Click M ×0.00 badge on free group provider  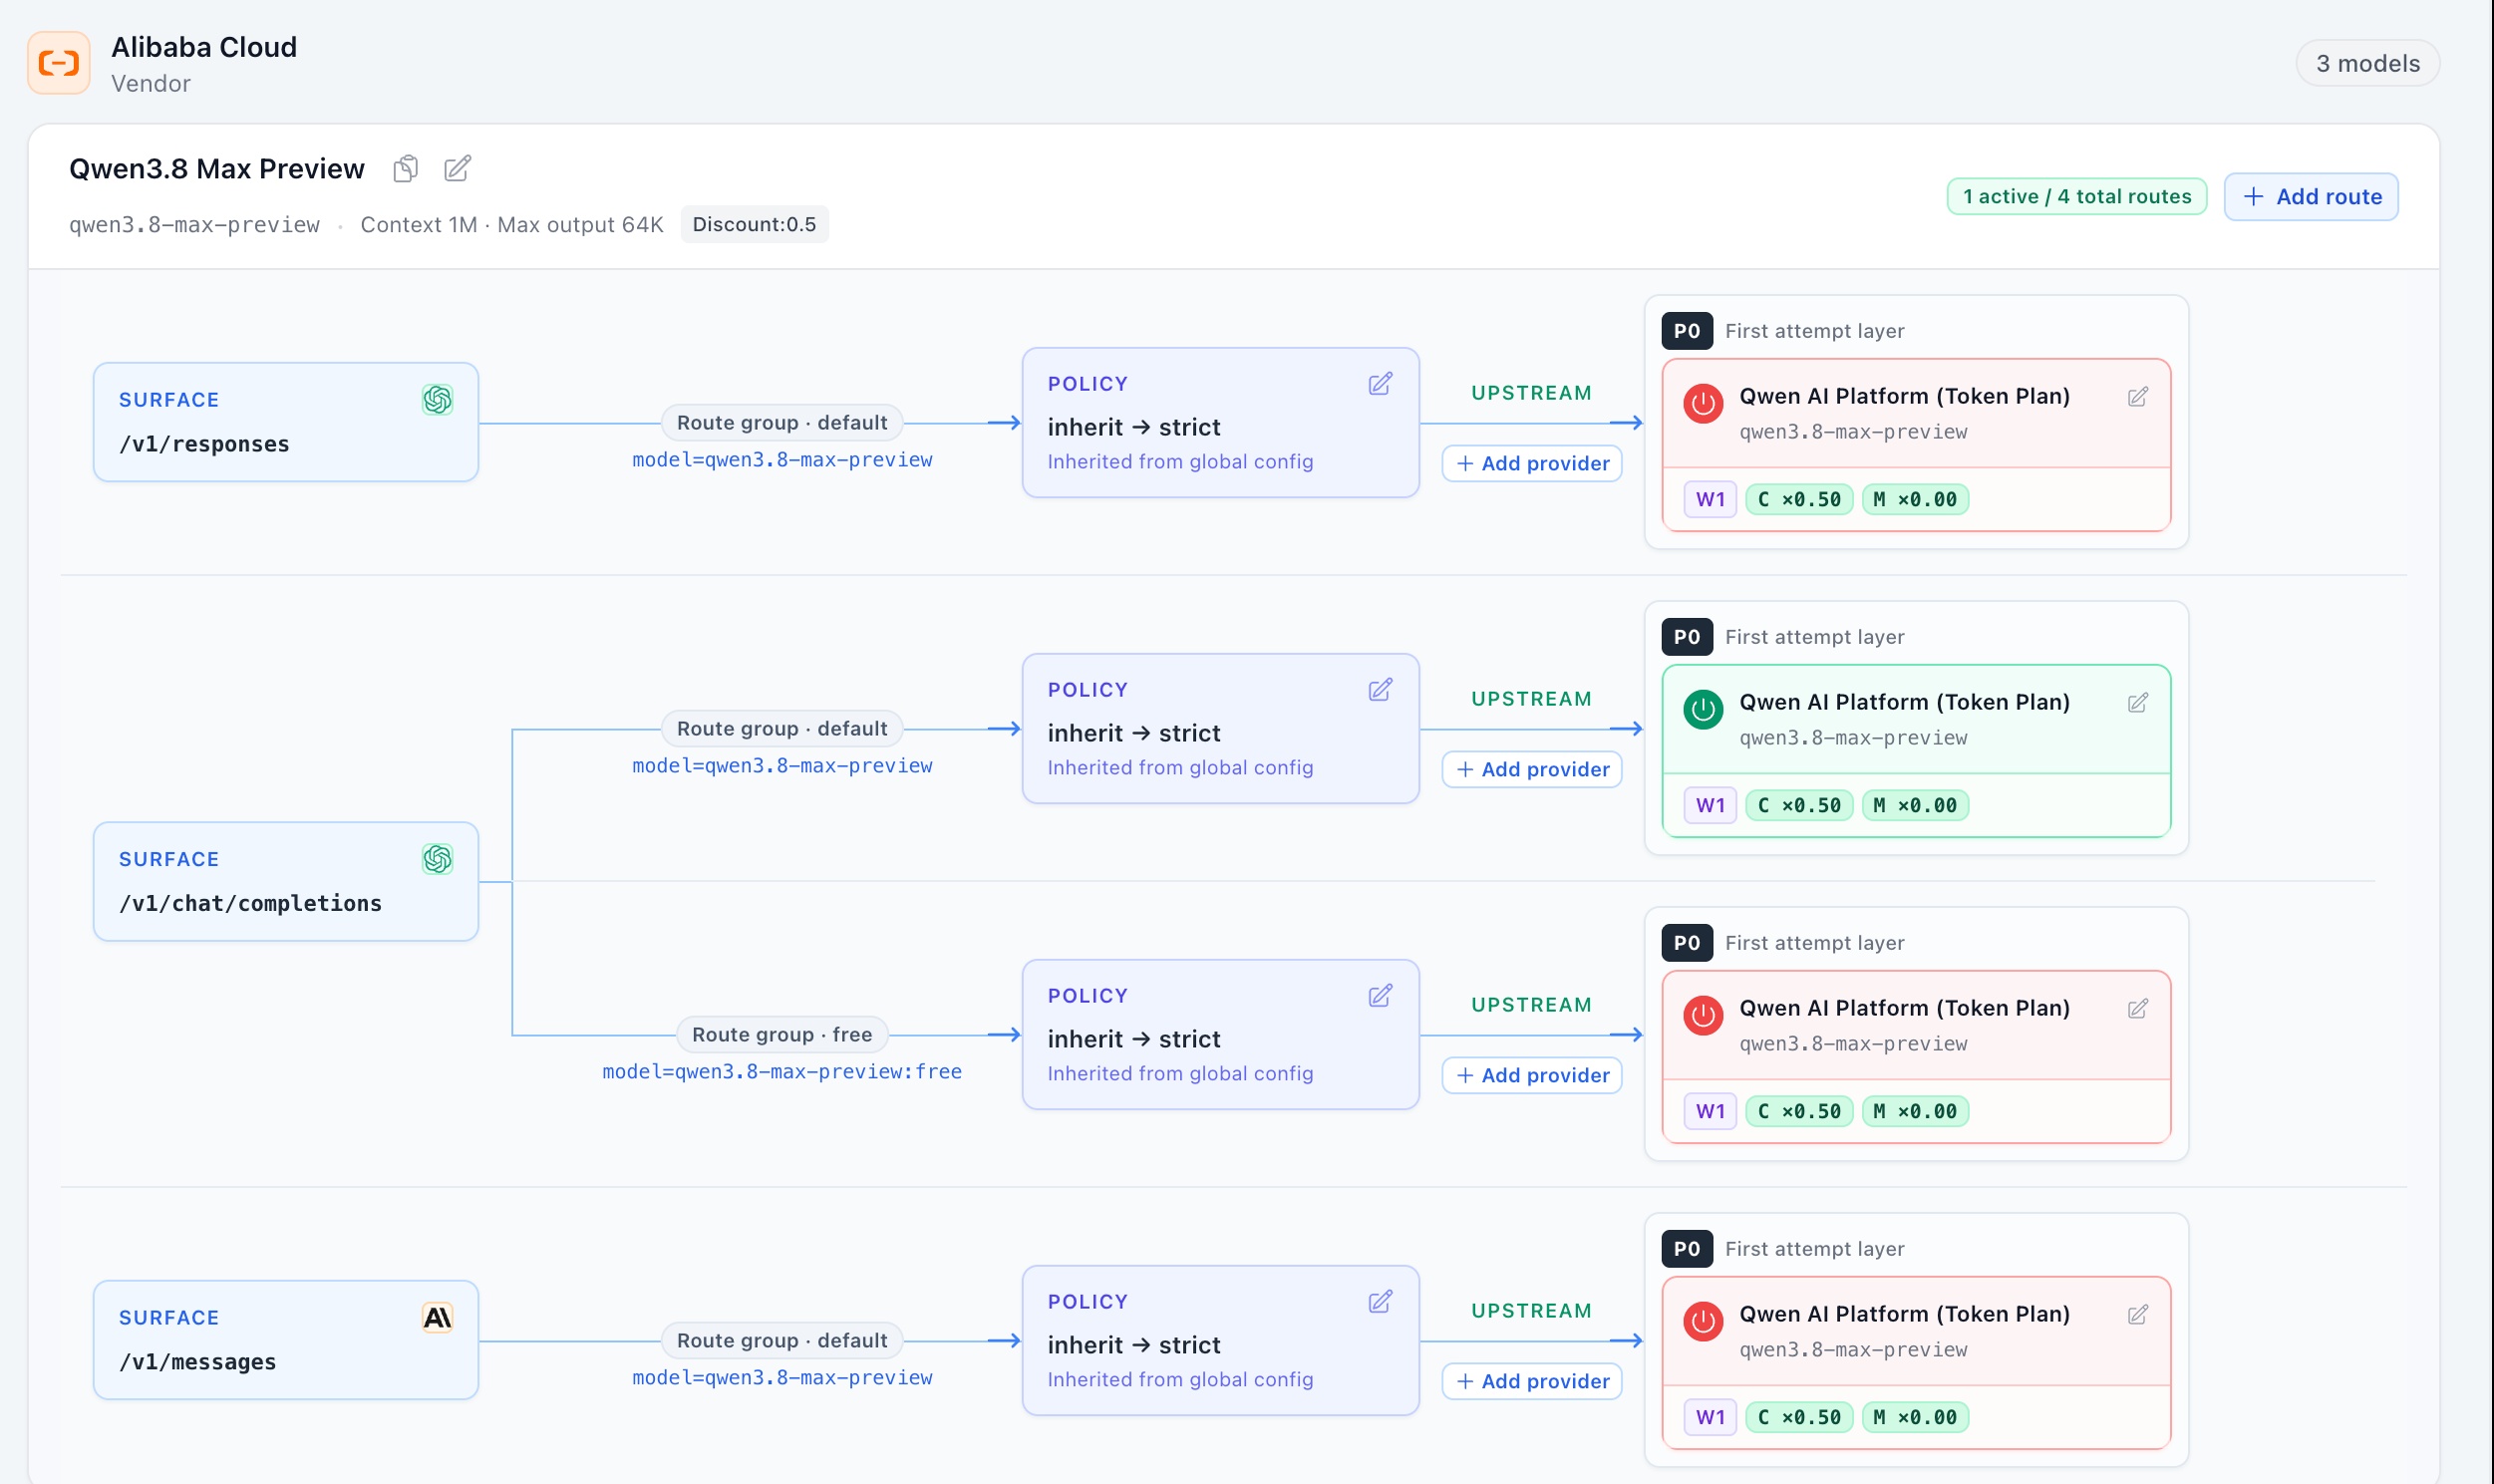click(1915, 1112)
